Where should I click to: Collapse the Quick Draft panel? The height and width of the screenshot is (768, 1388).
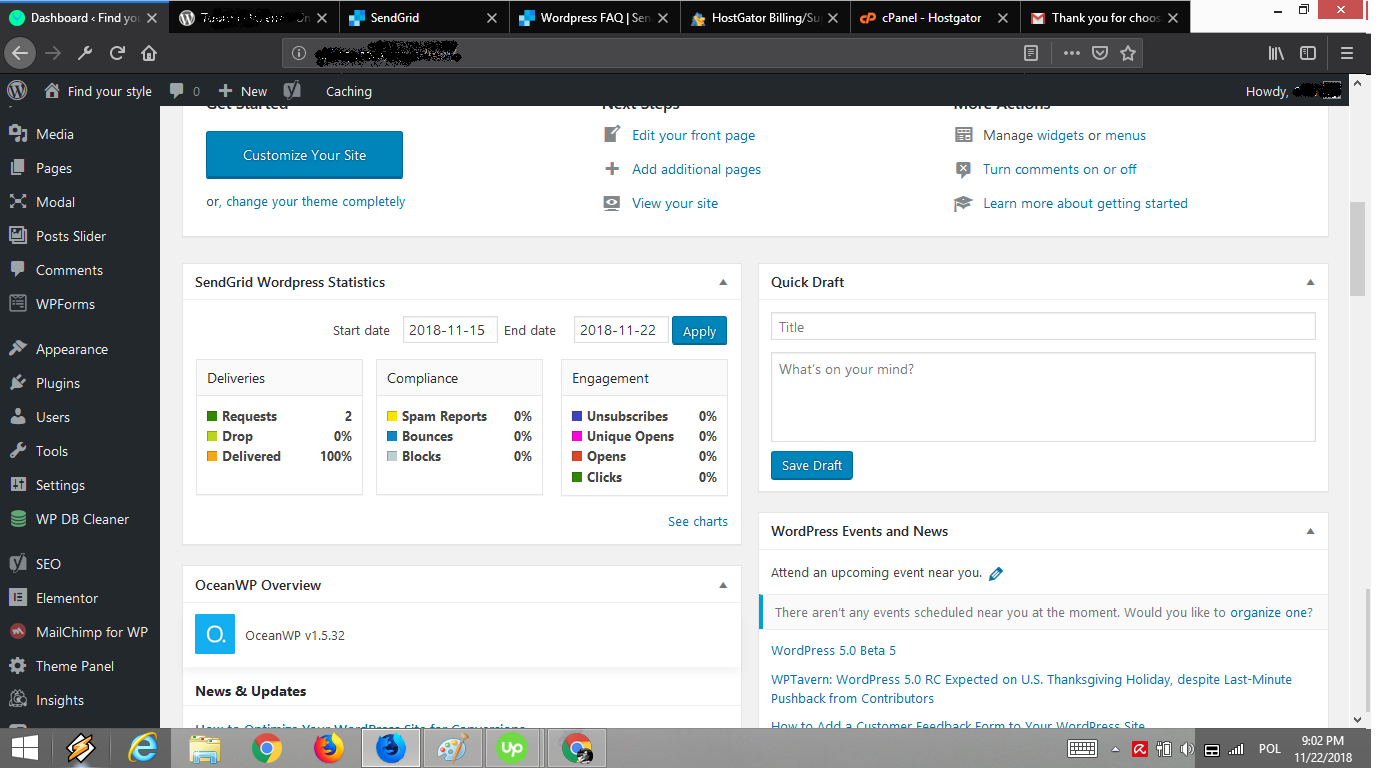pyautogui.click(x=1310, y=282)
